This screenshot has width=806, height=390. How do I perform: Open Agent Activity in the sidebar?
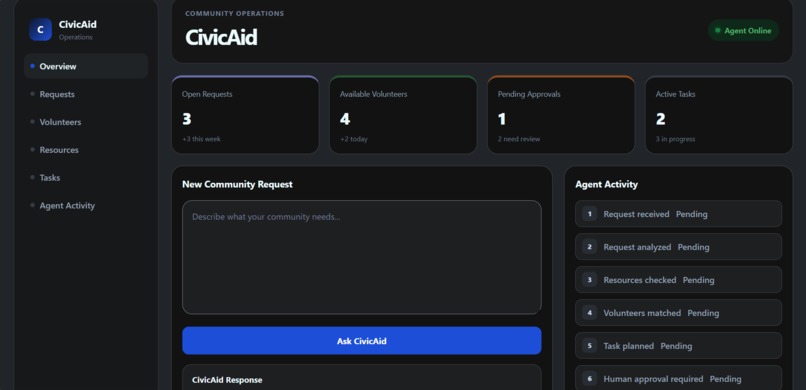(x=86, y=206)
